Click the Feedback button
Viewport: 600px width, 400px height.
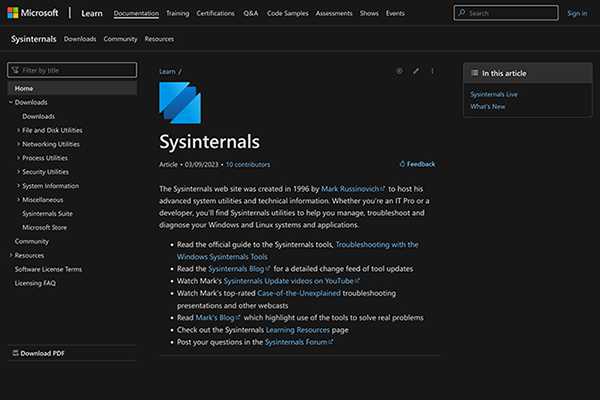[417, 164]
